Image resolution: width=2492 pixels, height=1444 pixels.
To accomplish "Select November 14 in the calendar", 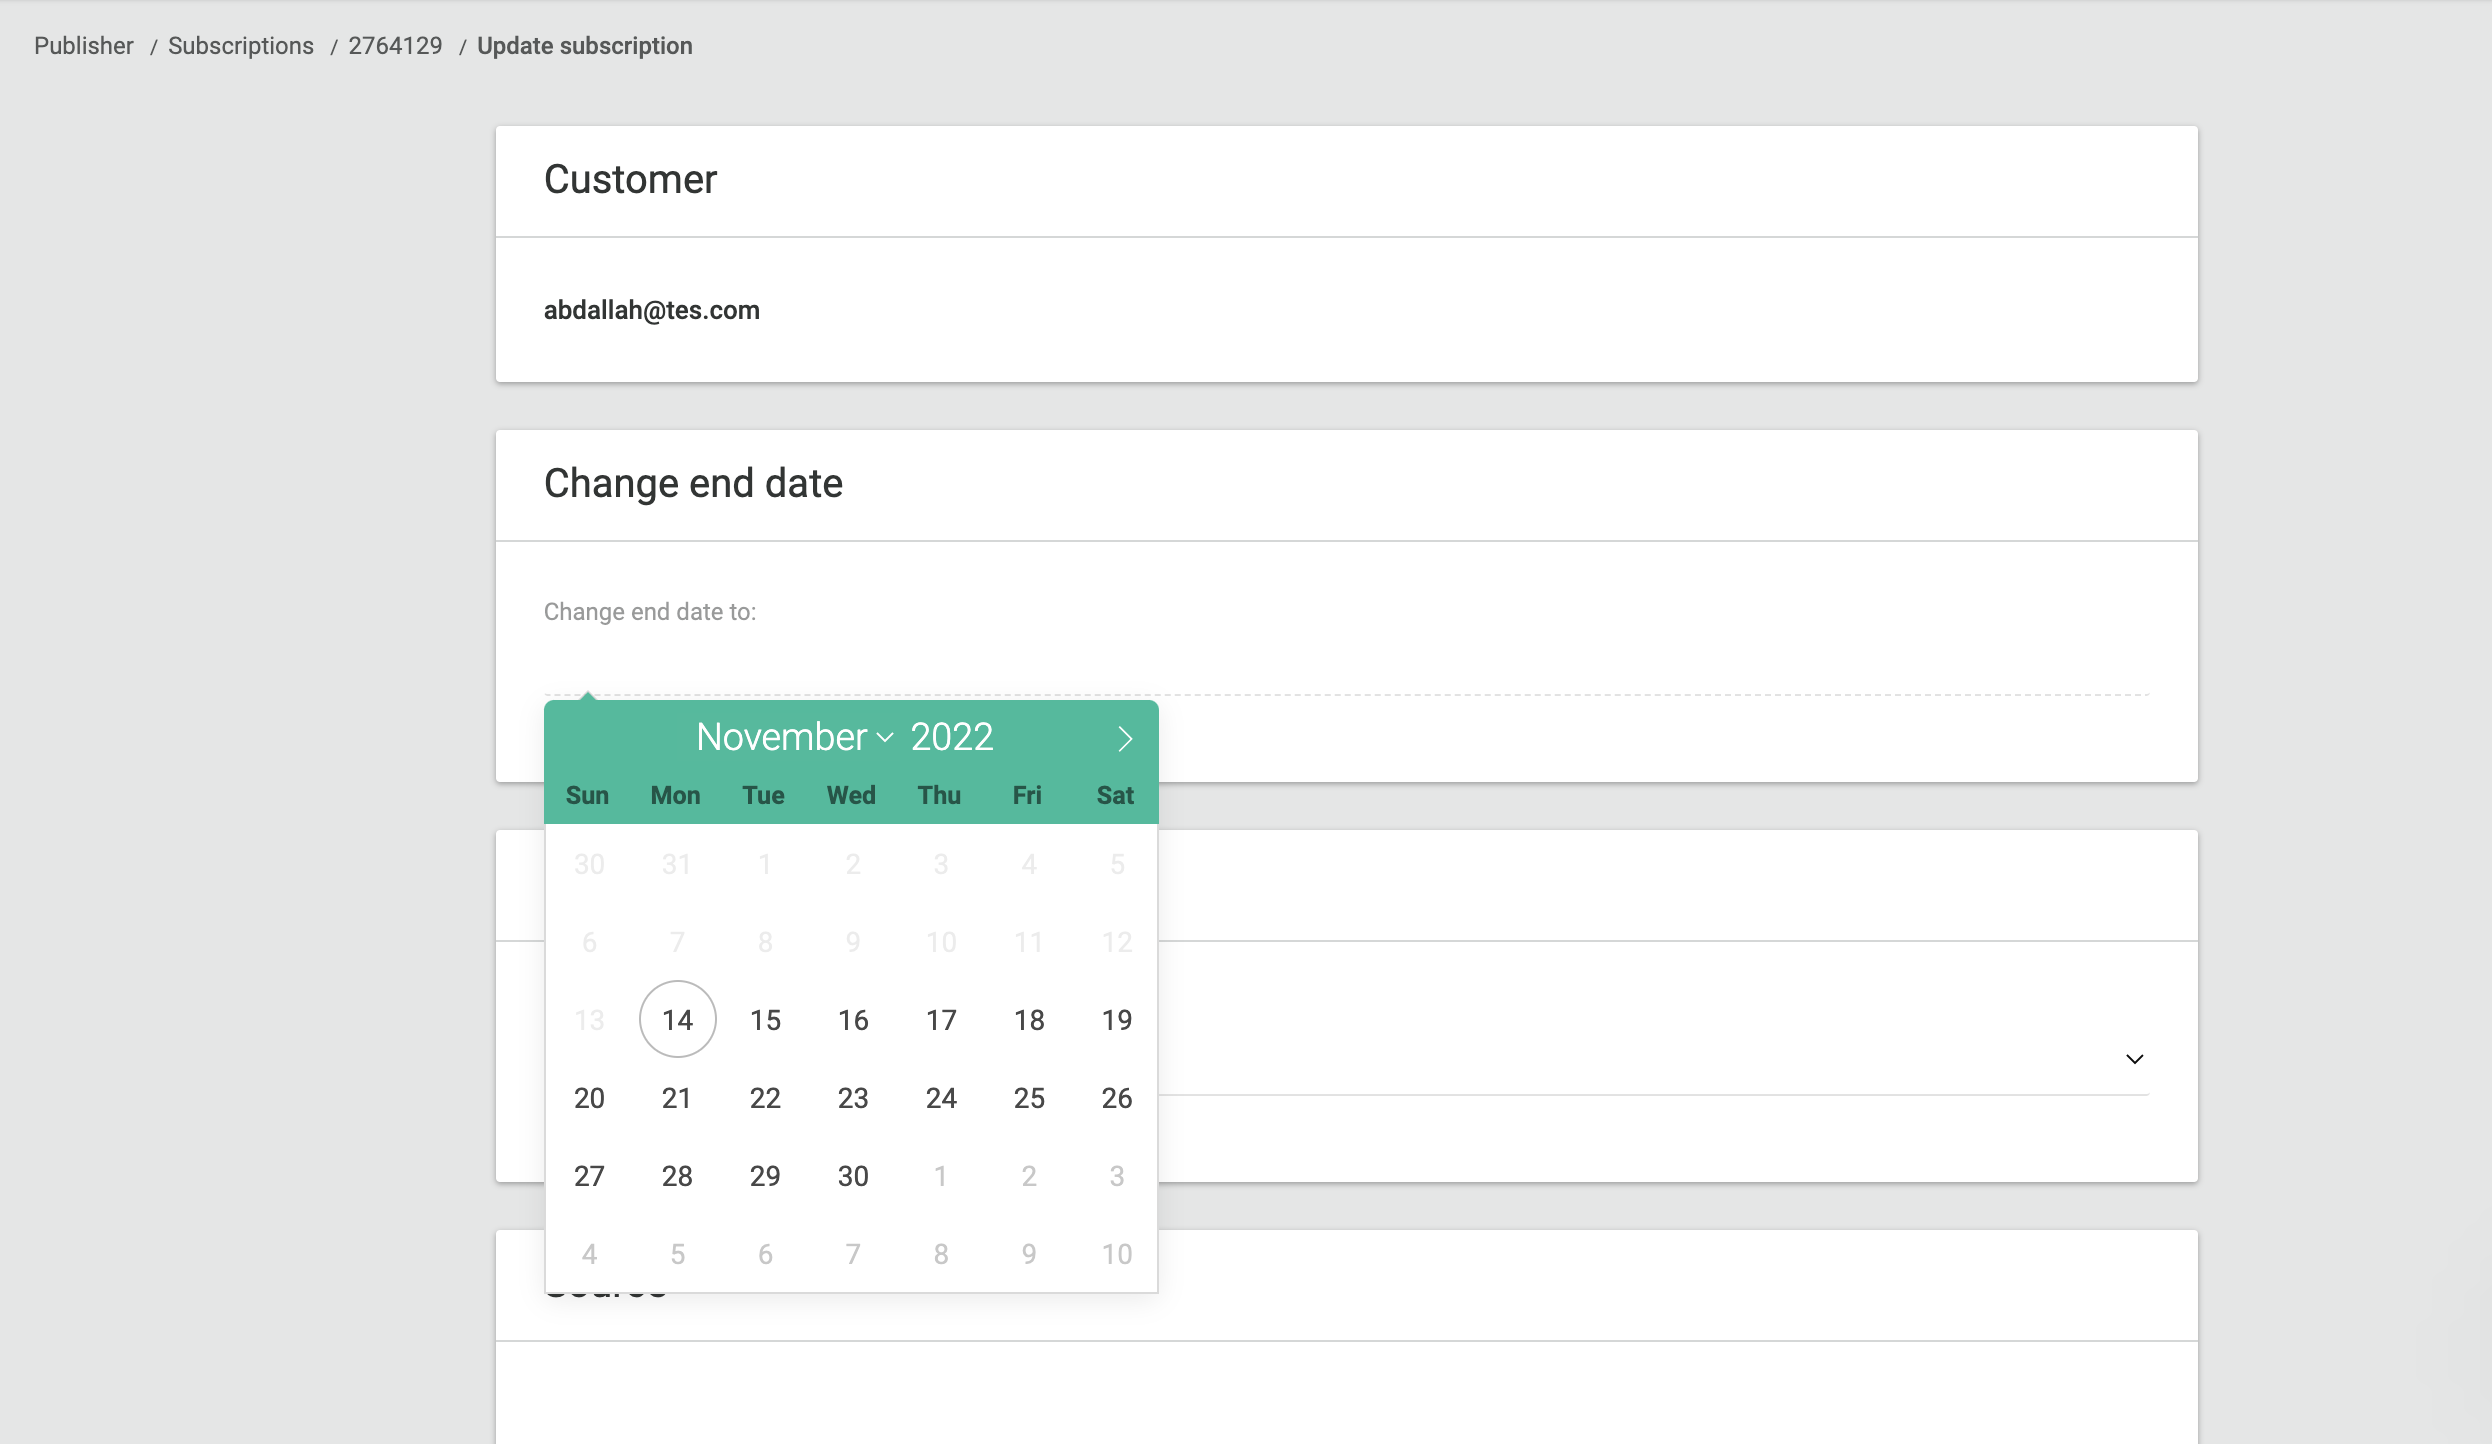I will 677,1020.
